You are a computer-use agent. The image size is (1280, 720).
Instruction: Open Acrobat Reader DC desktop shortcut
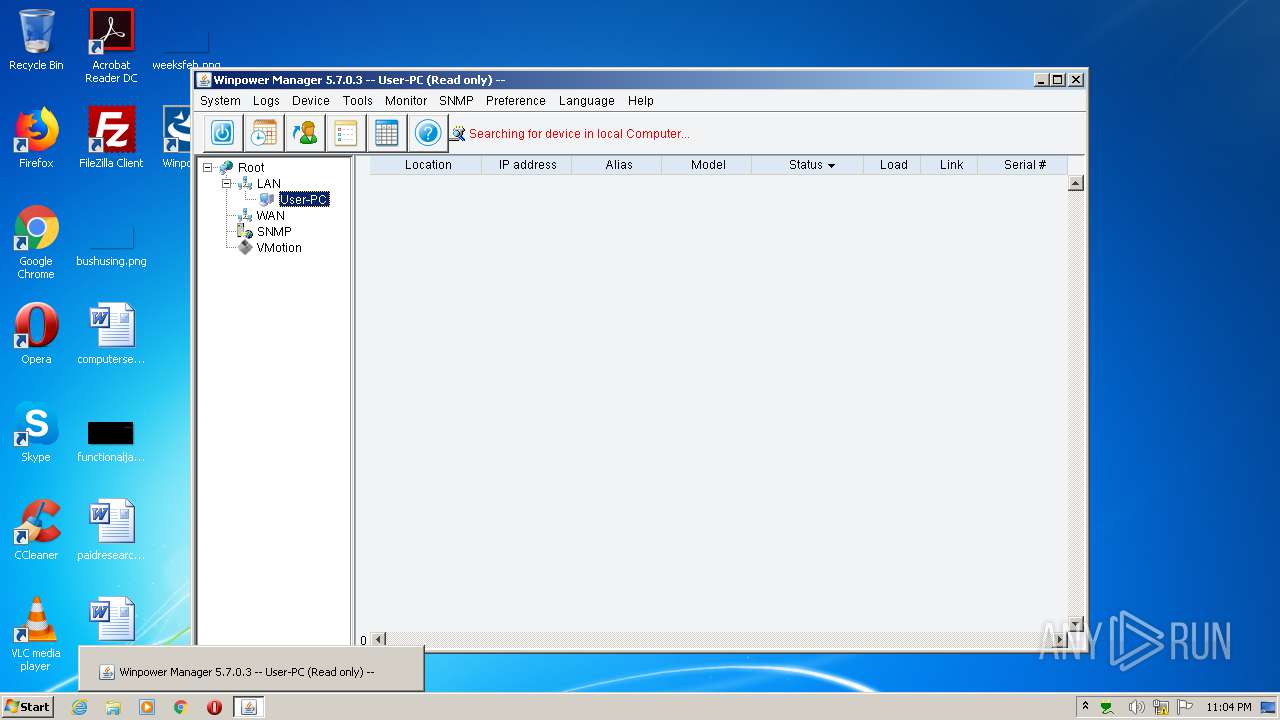tap(111, 46)
